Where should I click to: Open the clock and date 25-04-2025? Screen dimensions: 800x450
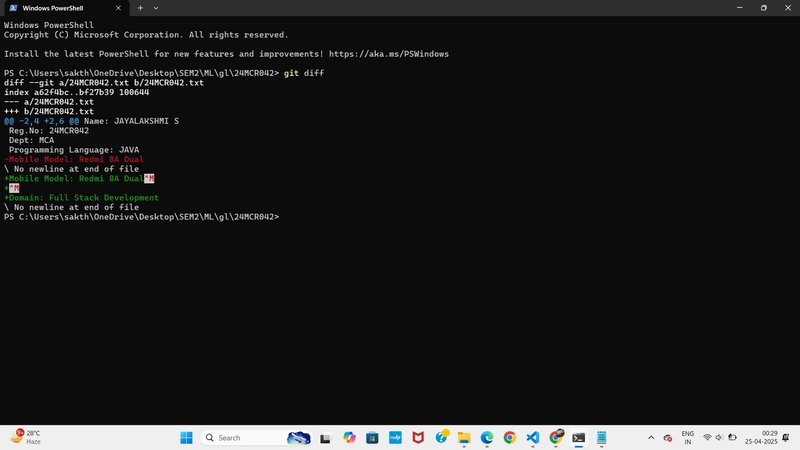coord(761,438)
